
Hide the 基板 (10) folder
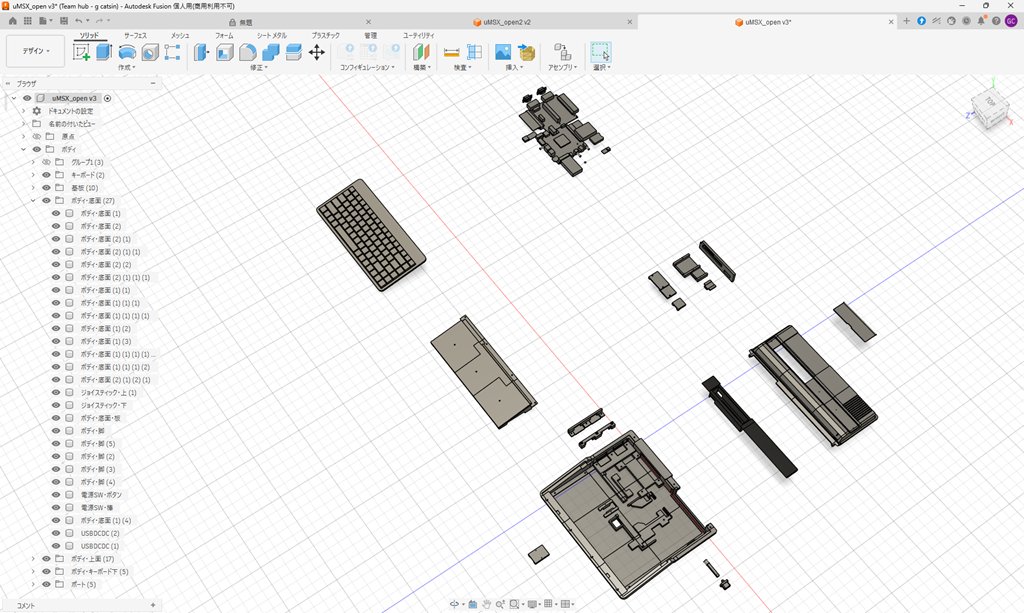point(46,187)
